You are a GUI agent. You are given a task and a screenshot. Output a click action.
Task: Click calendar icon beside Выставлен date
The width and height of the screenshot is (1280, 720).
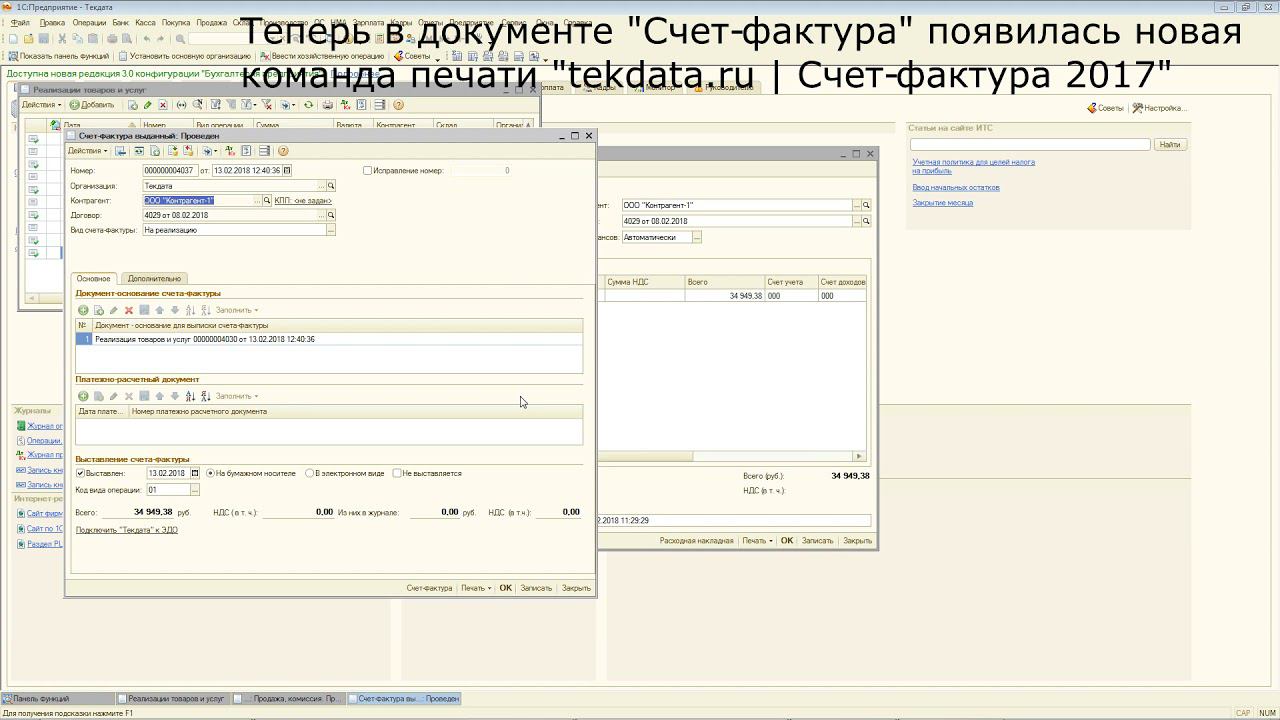[195, 473]
